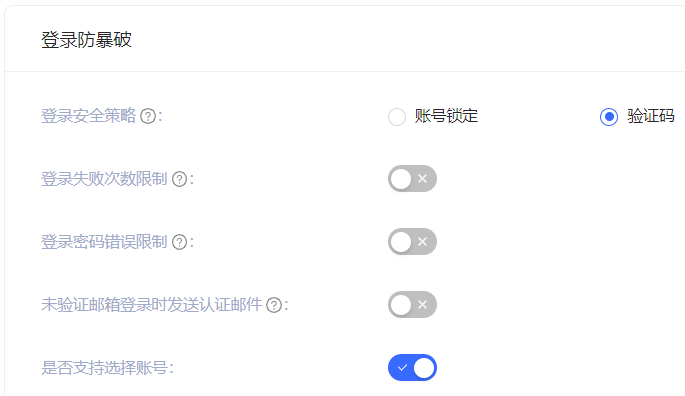685x396 pixels.
Task: Click the 登录安全策略 field label
Action: [89, 116]
